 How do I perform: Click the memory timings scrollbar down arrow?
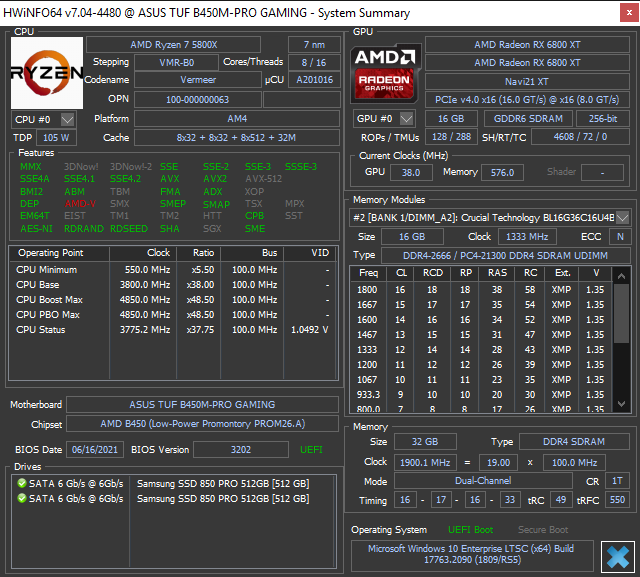tap(621, 404)
